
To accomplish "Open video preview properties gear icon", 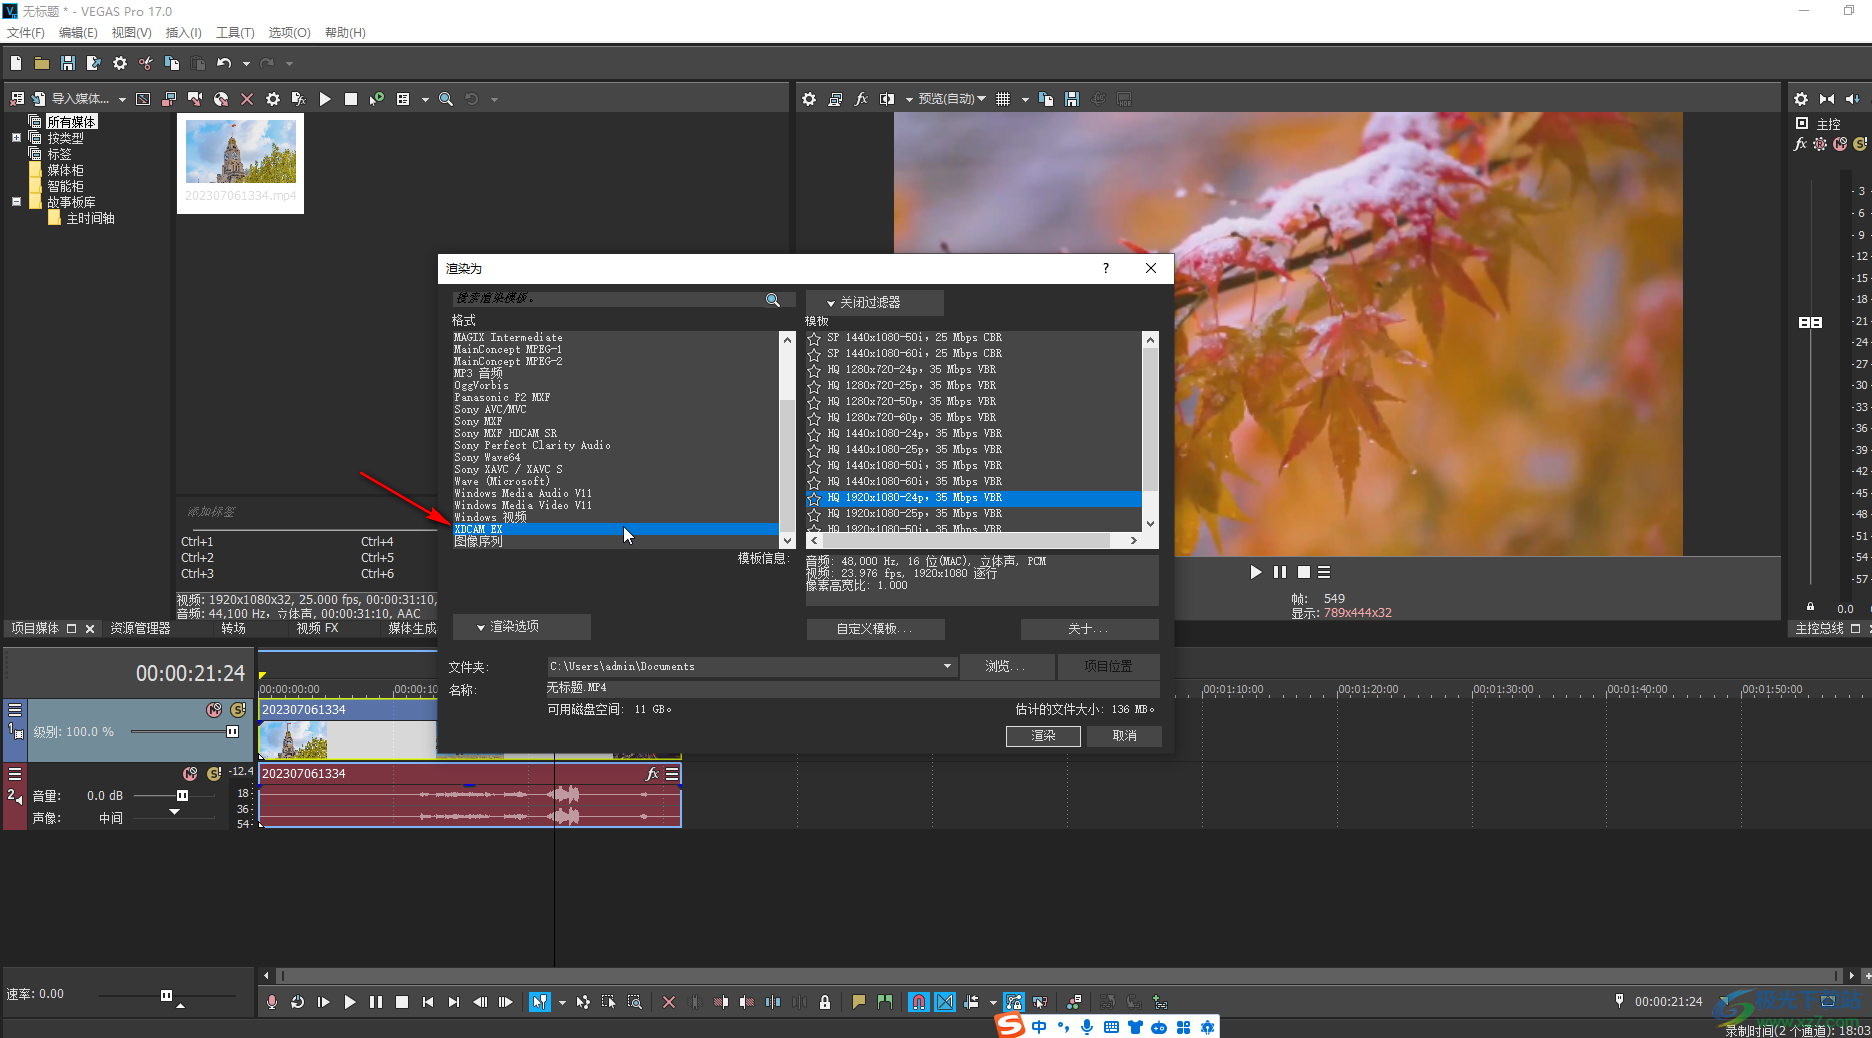I will (x=809, y=99).
